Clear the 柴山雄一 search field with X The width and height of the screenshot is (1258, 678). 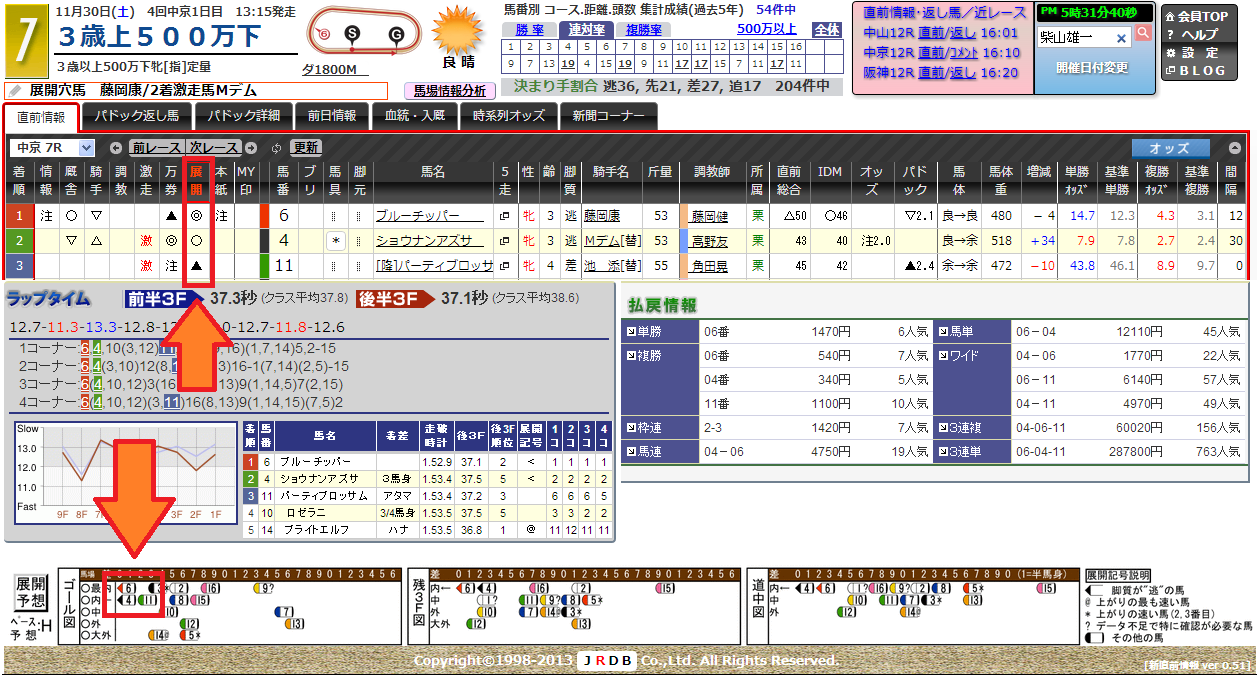(1121, 38)
